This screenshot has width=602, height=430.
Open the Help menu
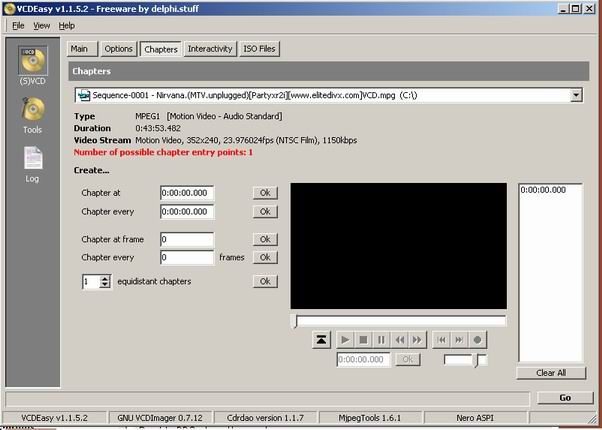pyautogui.click(x=67, y=26)
